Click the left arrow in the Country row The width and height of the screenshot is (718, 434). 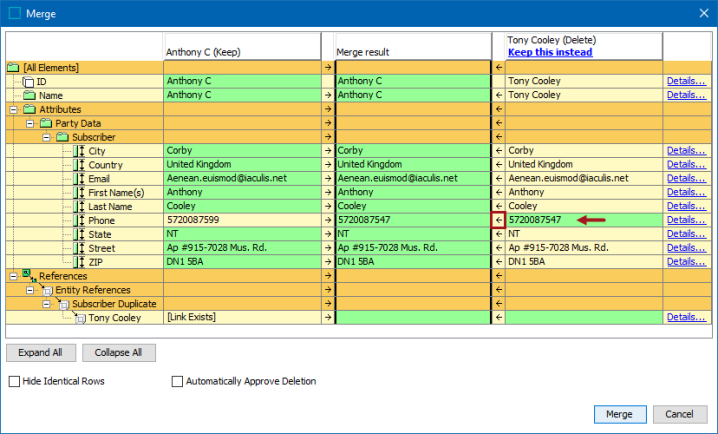point(499,164)
